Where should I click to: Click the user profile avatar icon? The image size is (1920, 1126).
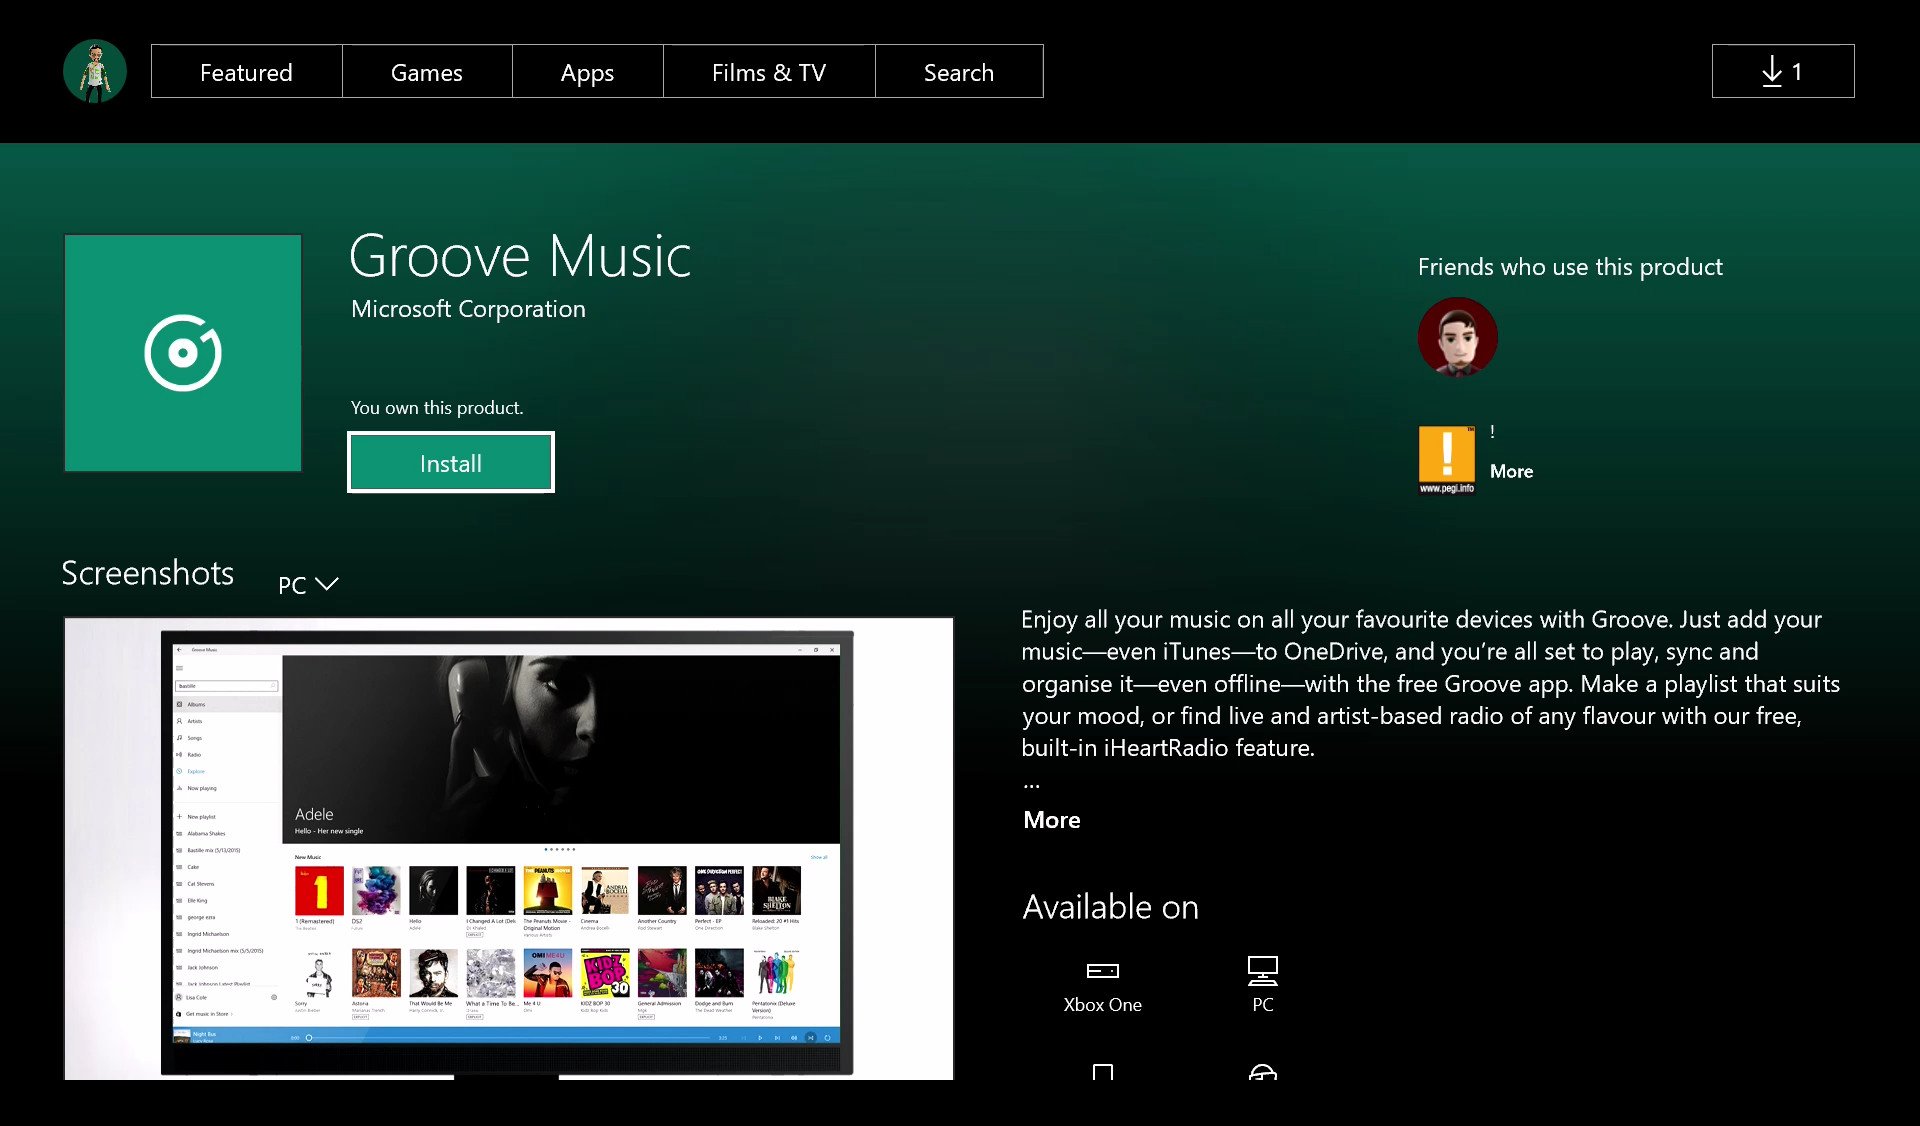coord(95,70)
